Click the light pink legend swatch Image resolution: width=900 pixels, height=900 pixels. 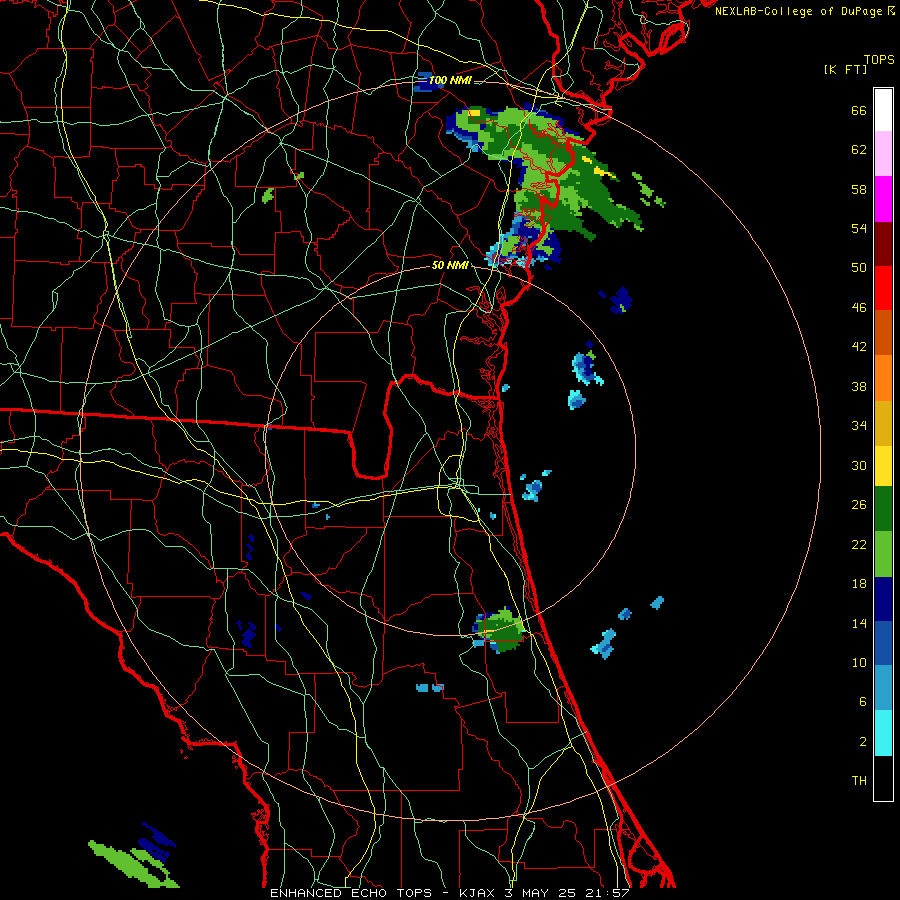pos(883,153)
